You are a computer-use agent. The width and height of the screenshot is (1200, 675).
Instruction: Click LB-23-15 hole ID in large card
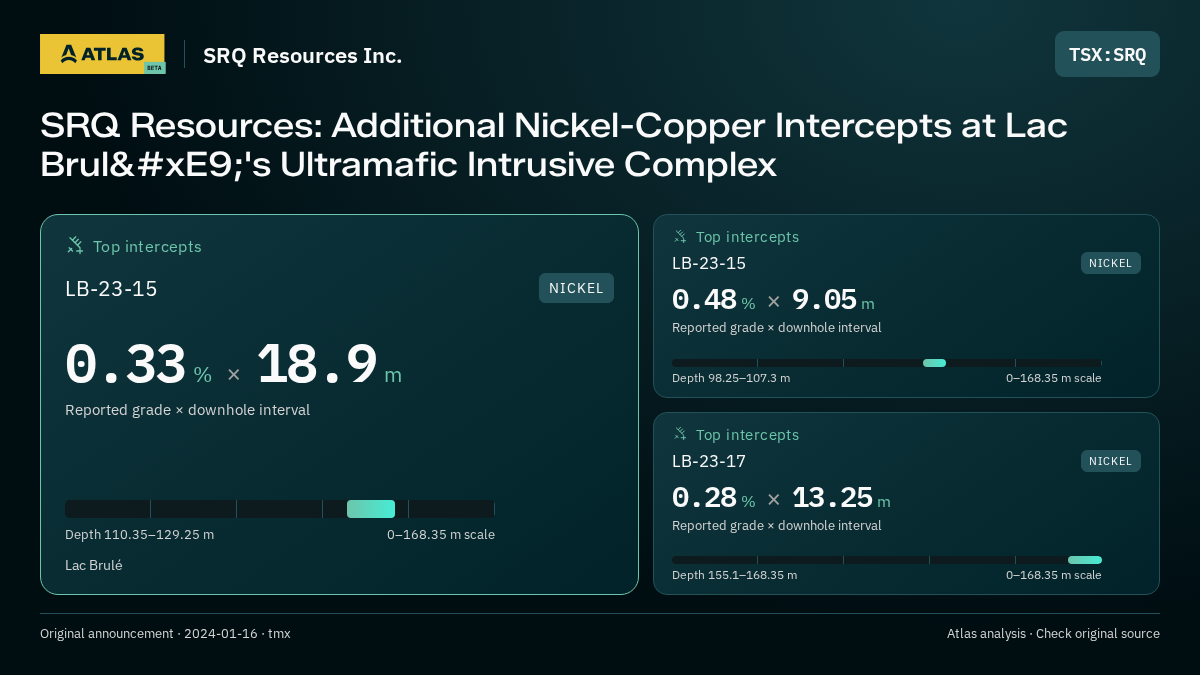coord(111,289)
